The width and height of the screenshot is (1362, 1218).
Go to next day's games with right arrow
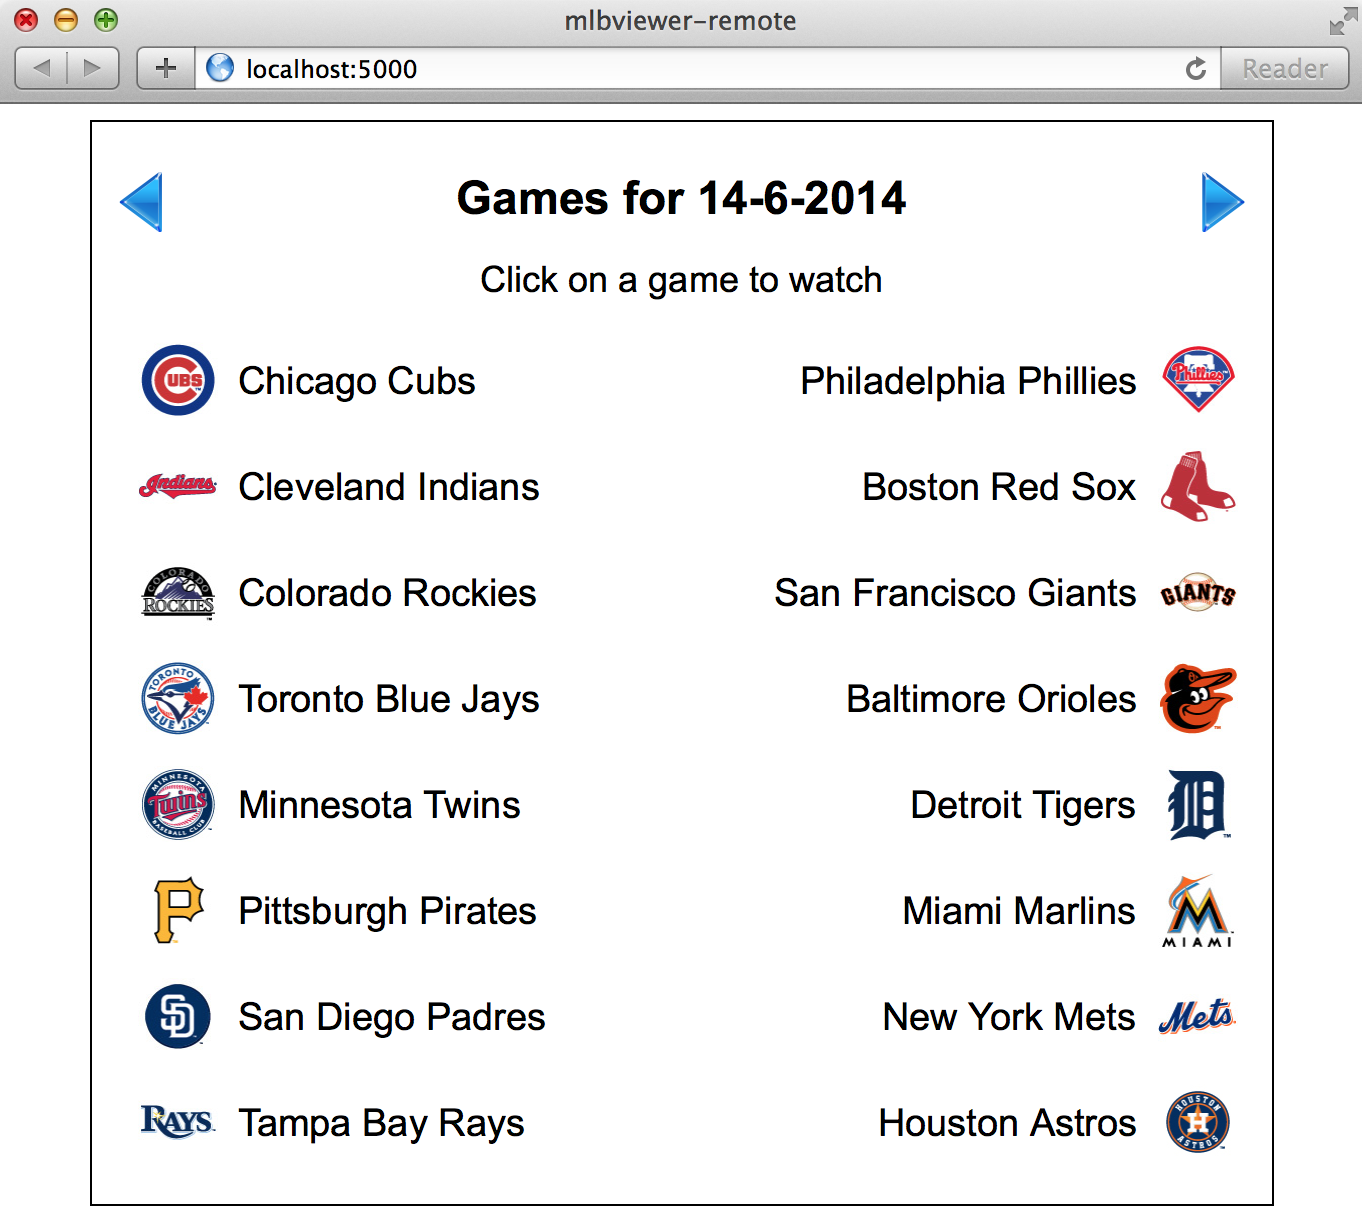pyautogui.click(x=1223, y=202)
